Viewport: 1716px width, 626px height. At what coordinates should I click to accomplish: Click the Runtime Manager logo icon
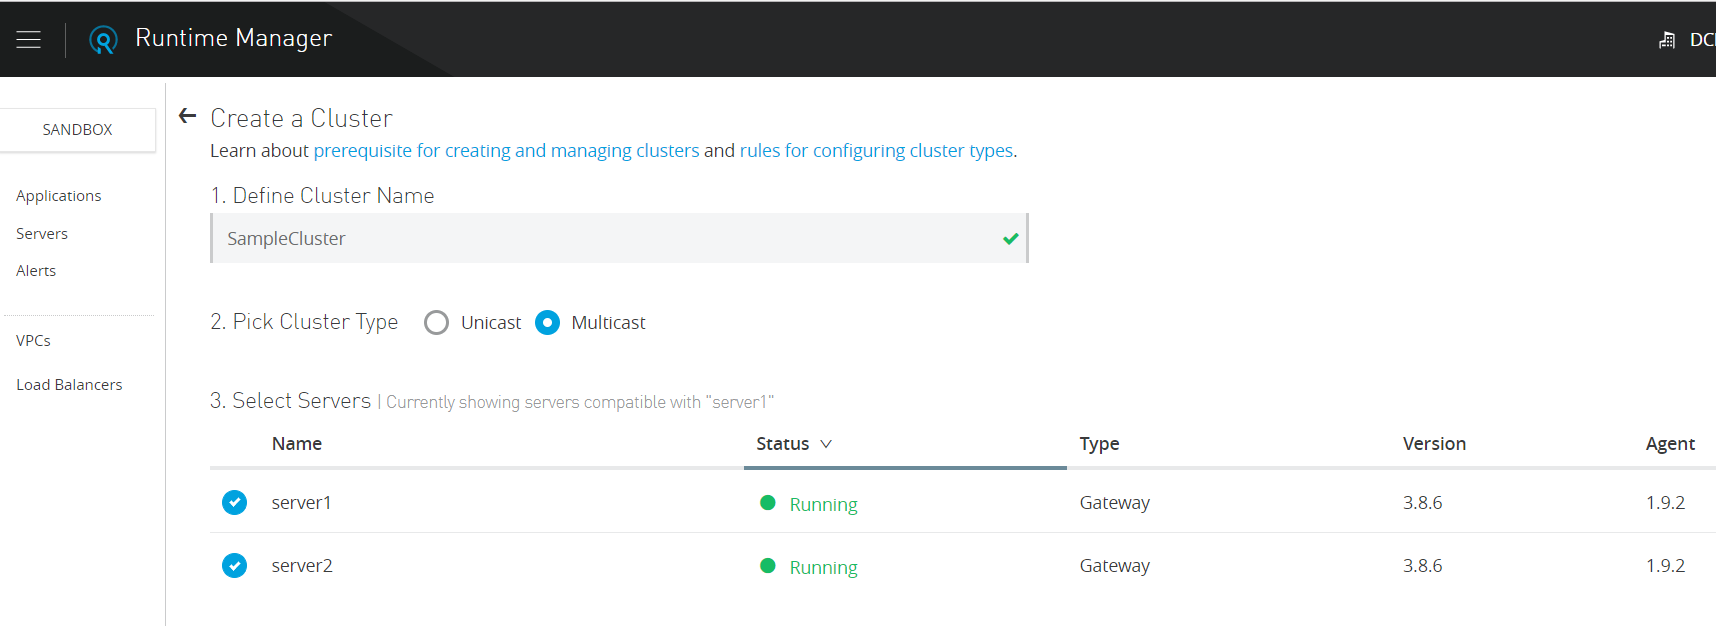(x=103, y=39)
